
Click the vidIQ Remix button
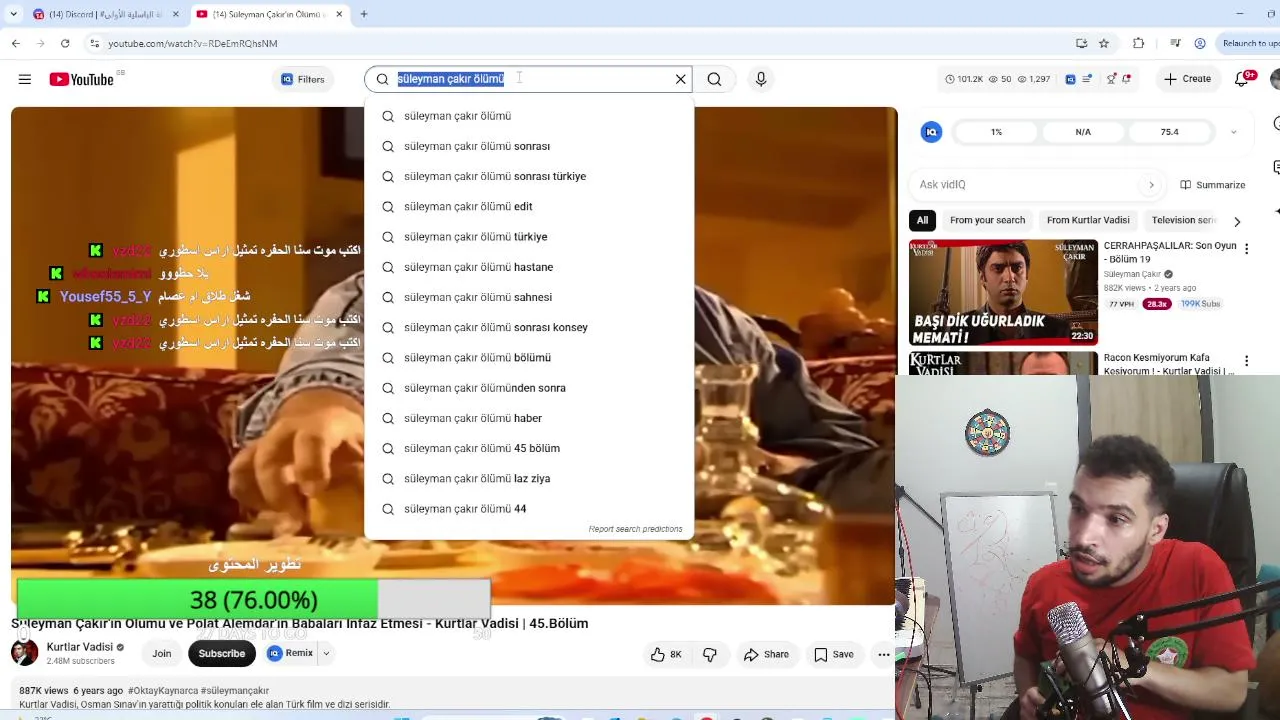click(290, 653)
